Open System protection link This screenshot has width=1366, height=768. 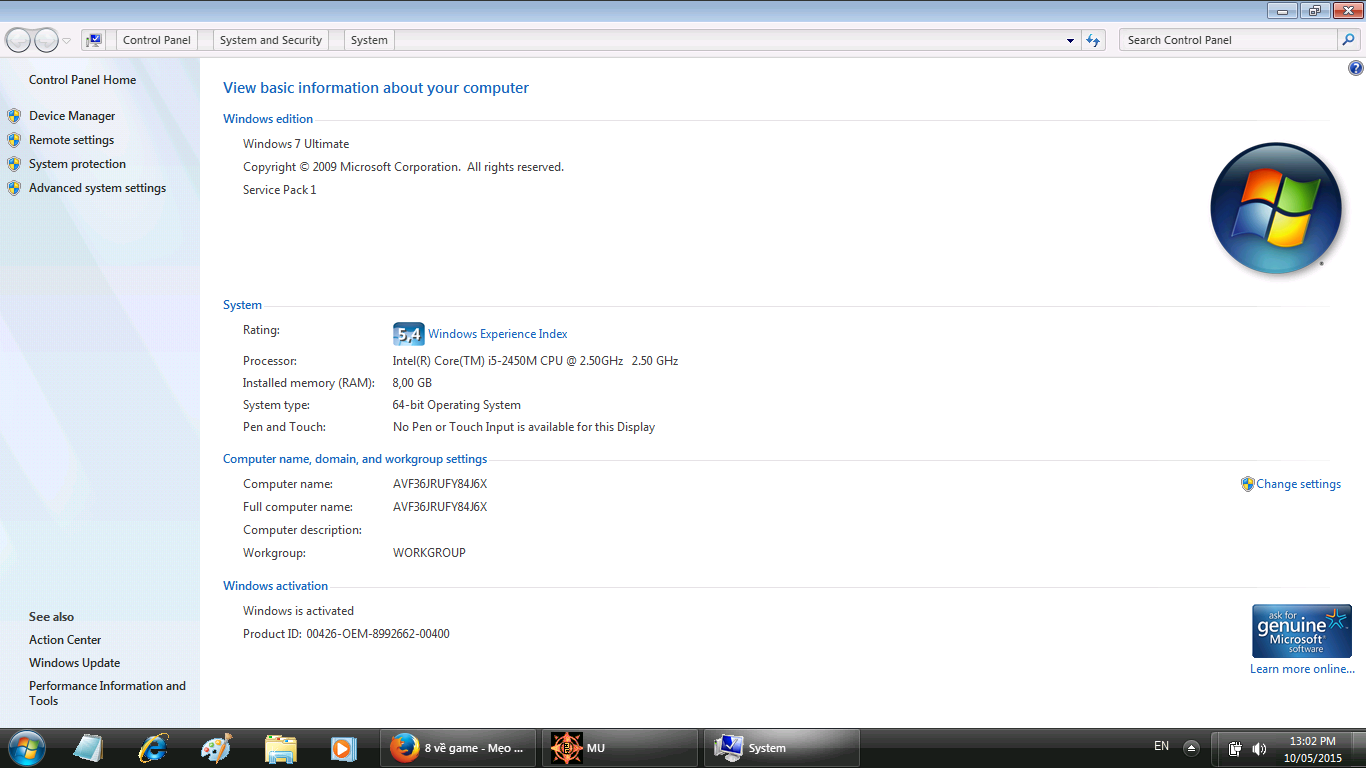(x=77, y=164)
